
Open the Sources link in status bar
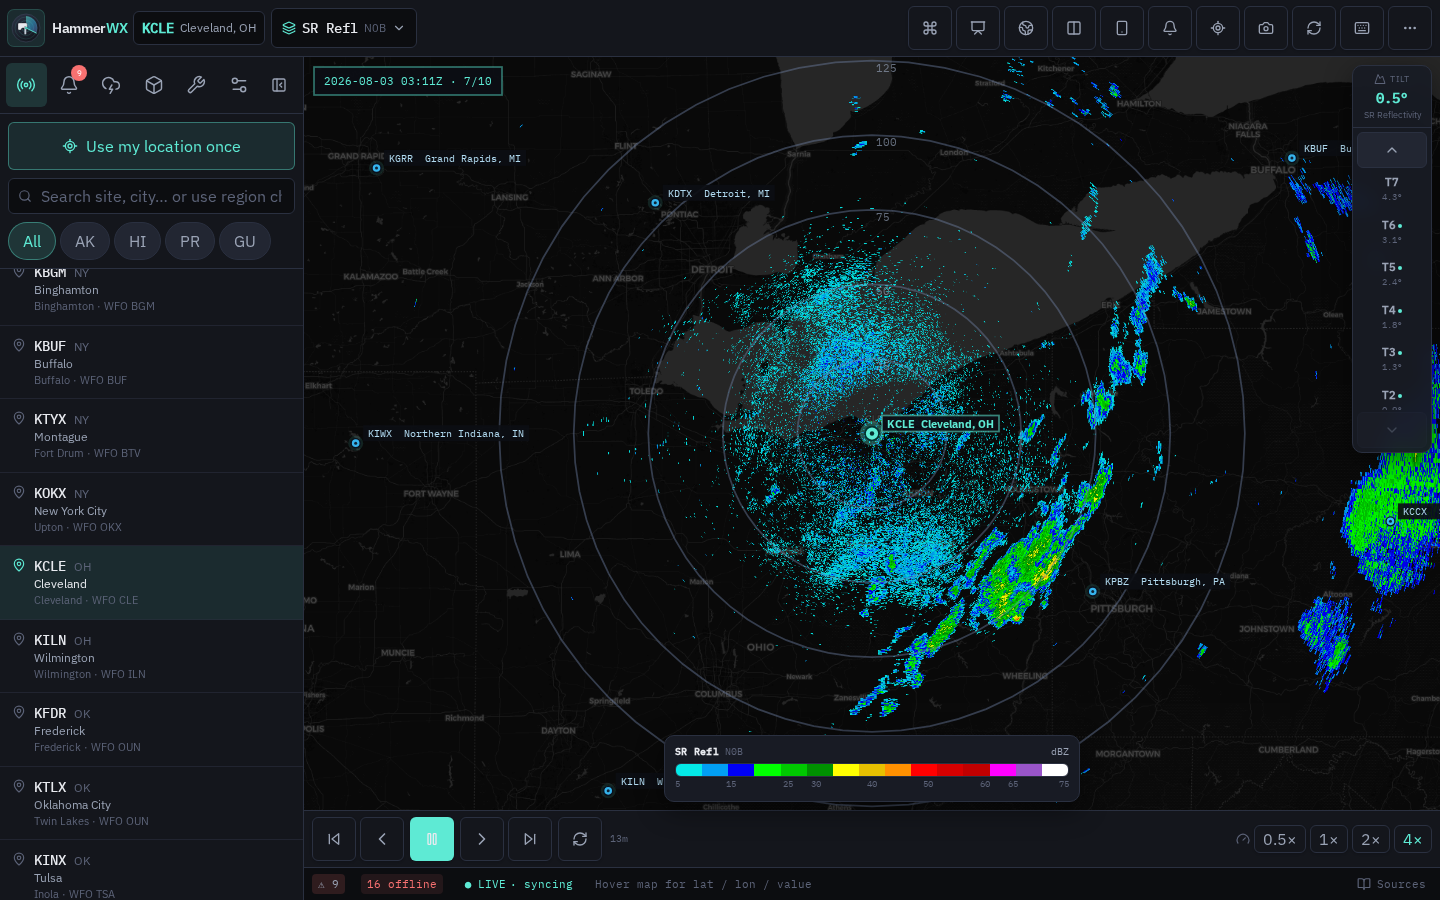click(1391, 884)
